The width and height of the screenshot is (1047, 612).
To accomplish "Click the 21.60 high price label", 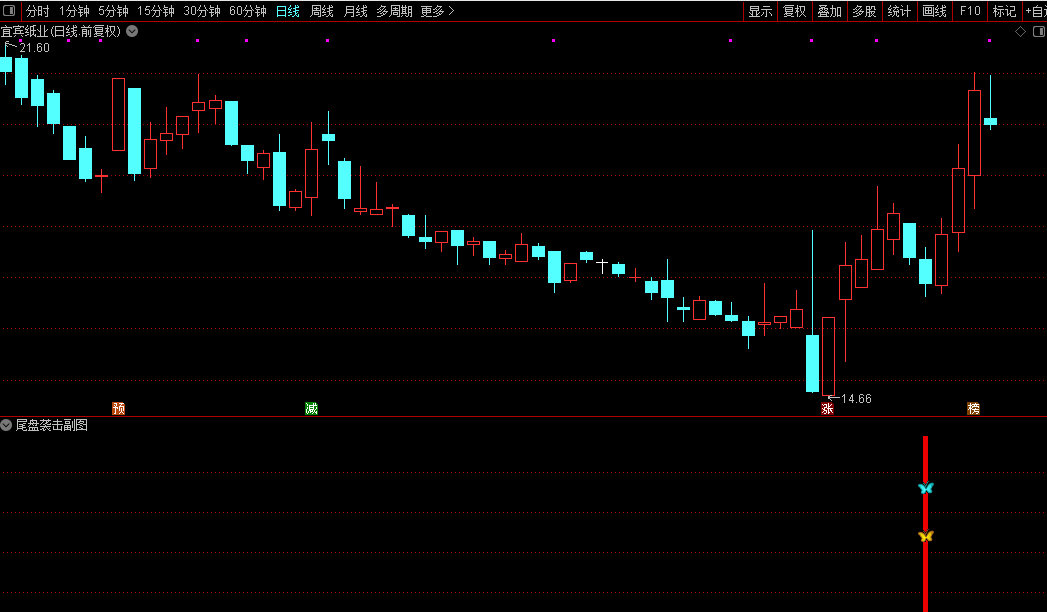I will point(34,48).
